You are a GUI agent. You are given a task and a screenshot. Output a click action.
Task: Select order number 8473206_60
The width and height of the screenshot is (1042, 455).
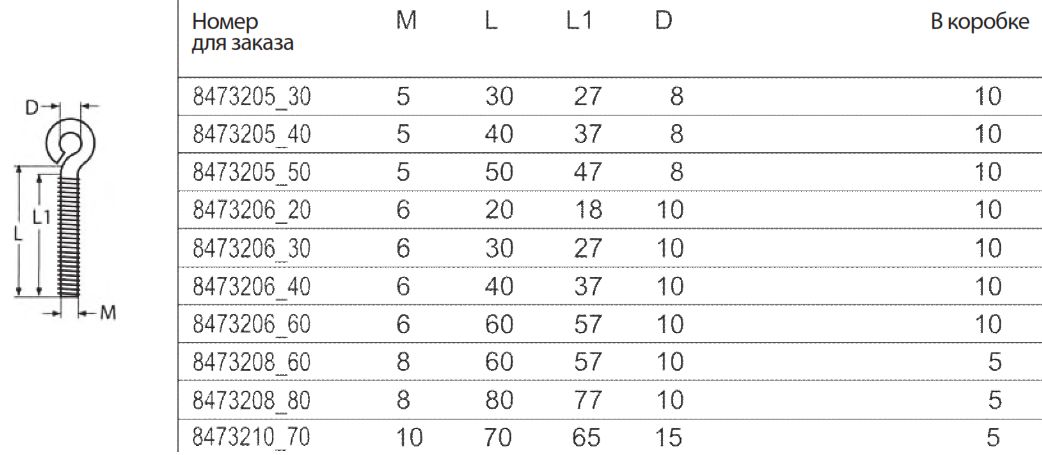(x=252, y=325)
